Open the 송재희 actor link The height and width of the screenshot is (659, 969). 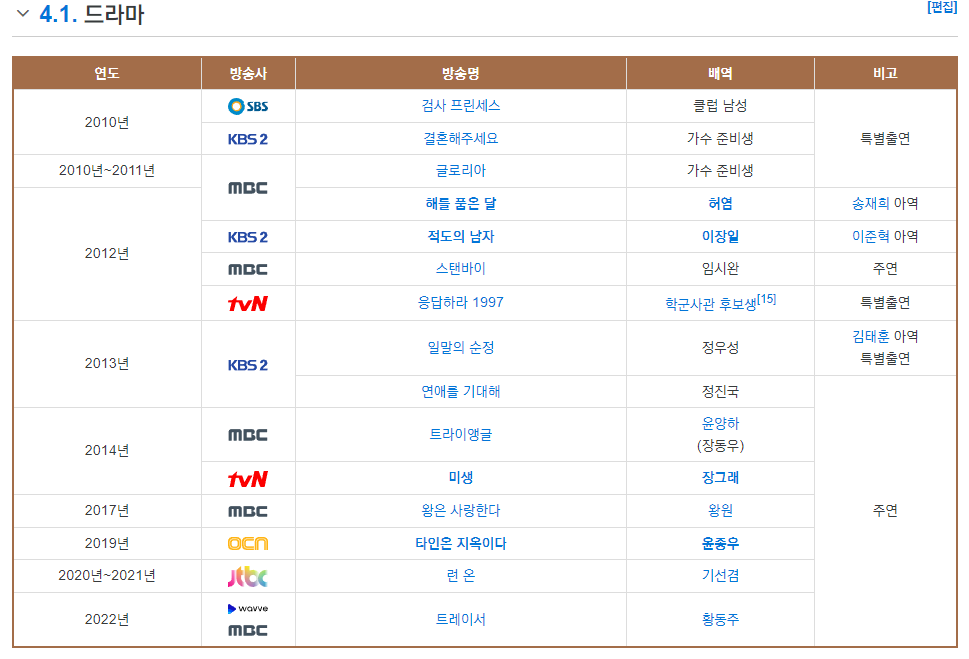pos(870,204)
